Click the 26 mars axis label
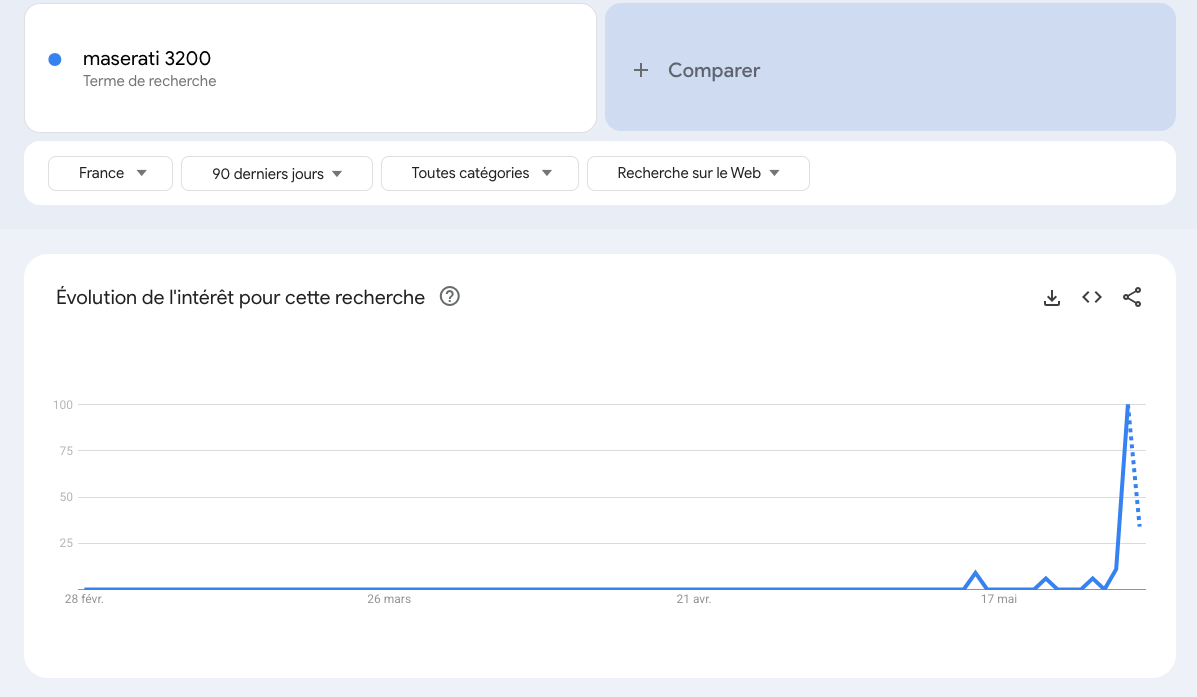Viewport: 1197px width, 697px height. pyautogui.click(x=389, y=599)
